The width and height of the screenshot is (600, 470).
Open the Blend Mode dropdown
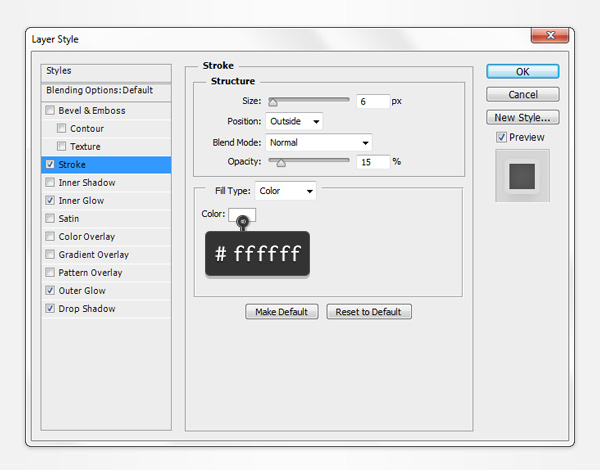tap(318, 143)
